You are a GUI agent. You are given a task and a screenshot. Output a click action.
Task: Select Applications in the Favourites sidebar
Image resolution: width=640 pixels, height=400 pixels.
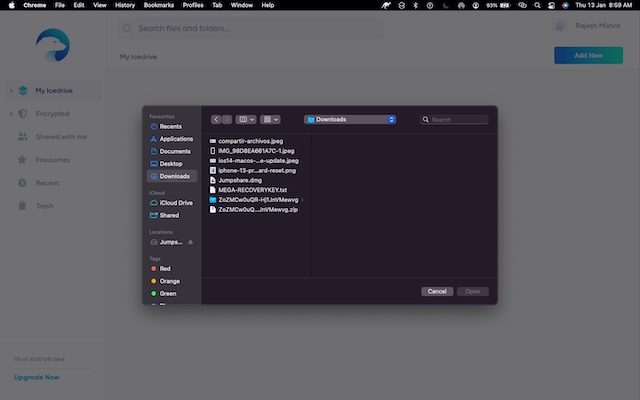pos(176,139)
